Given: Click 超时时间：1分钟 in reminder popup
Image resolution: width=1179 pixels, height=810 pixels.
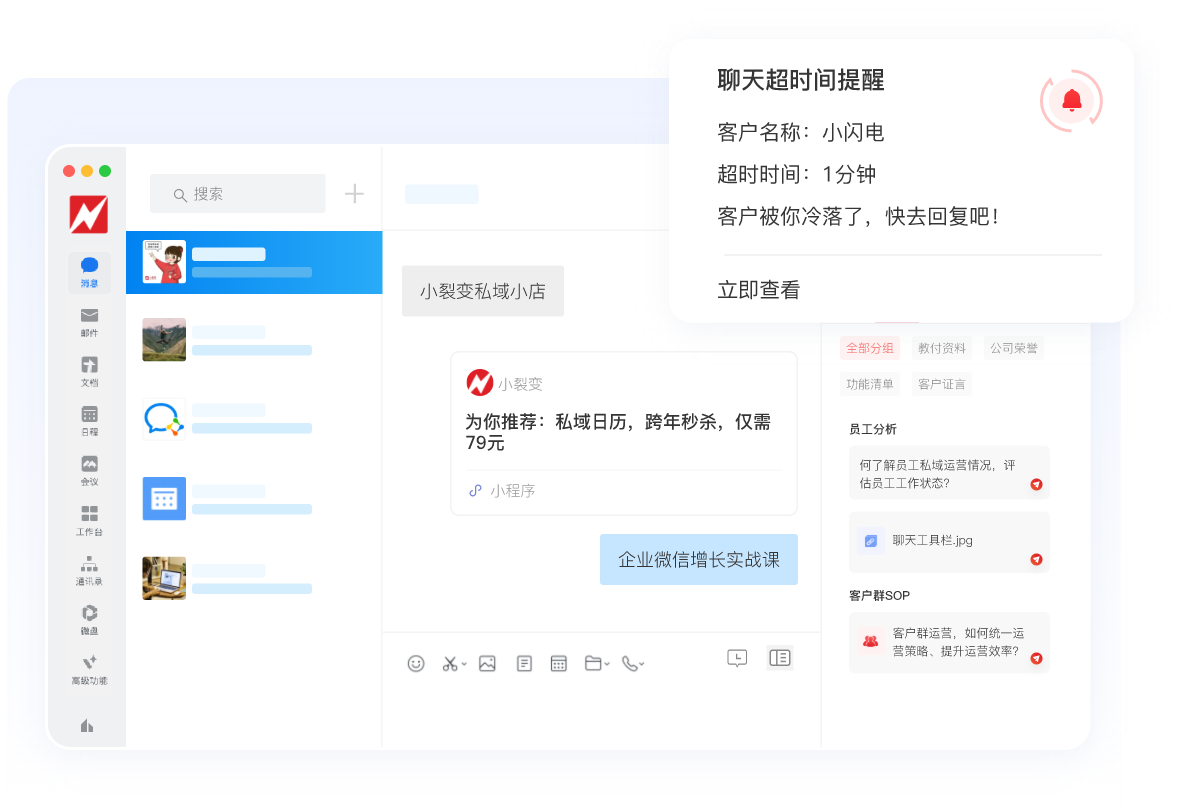Looking at the screenshot, I should 796,174.
